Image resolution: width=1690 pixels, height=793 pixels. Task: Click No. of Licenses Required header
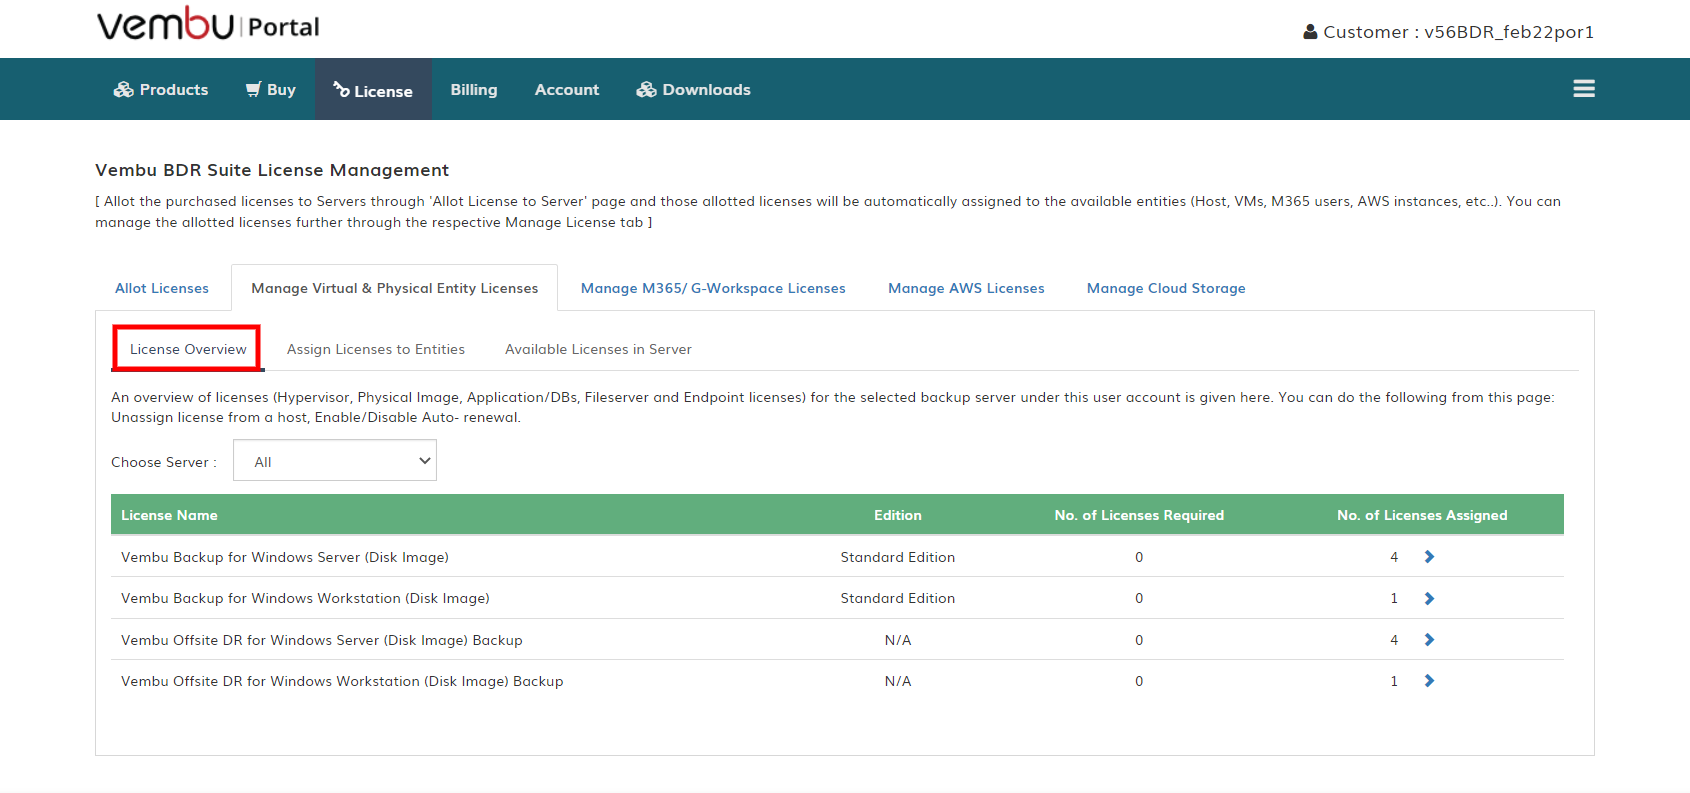point(1139,515)
